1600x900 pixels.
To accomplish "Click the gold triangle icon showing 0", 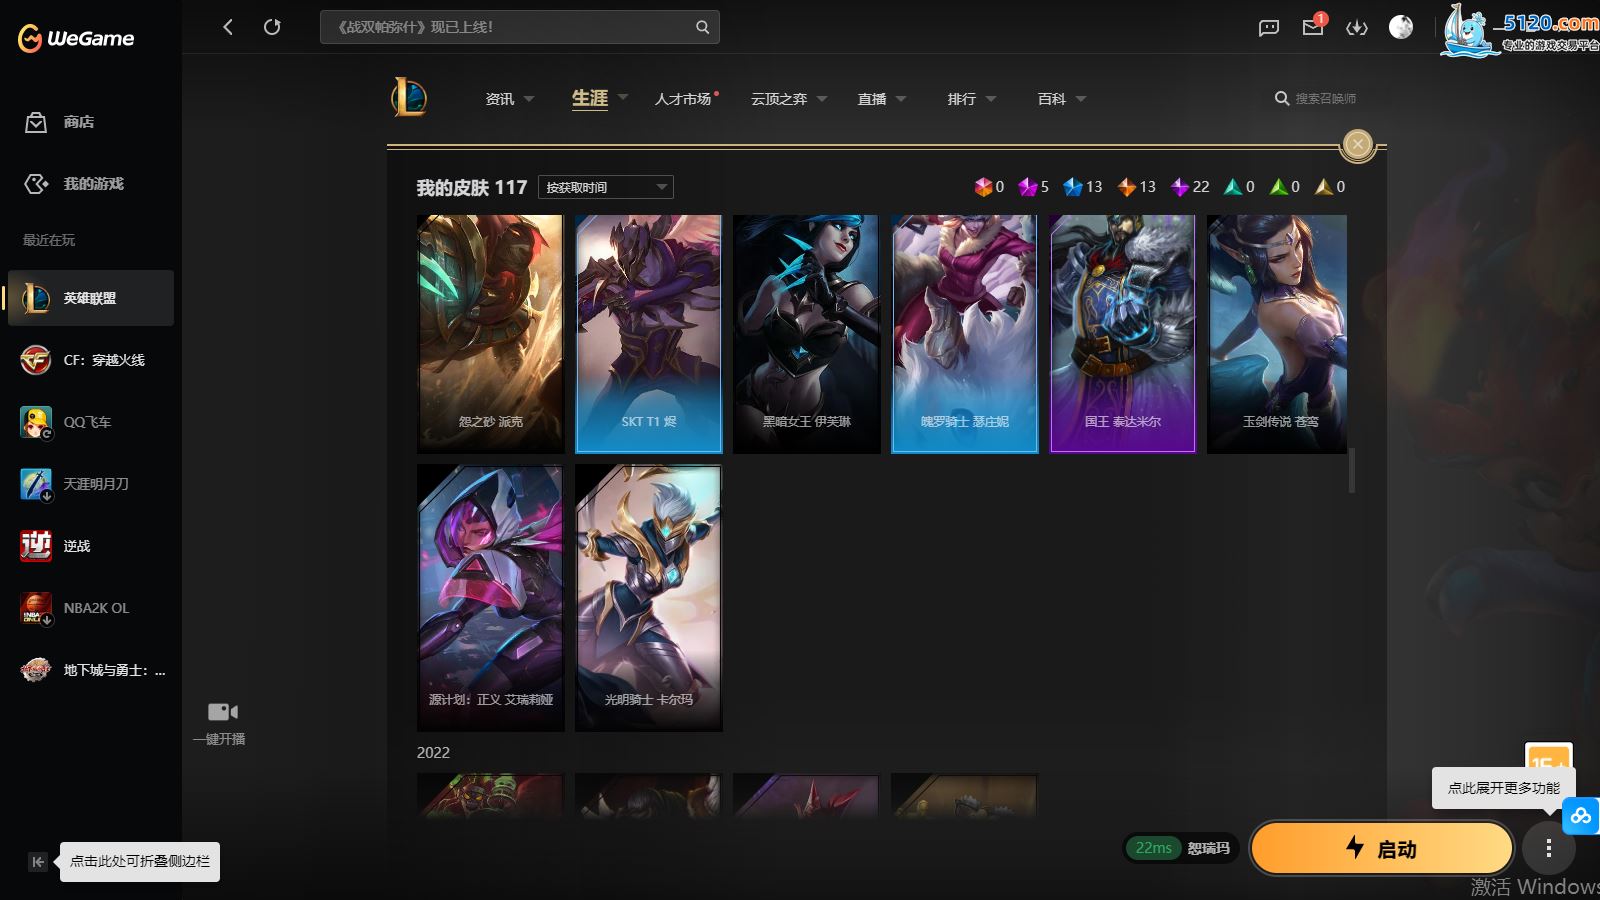I will tap(1324, 187).
